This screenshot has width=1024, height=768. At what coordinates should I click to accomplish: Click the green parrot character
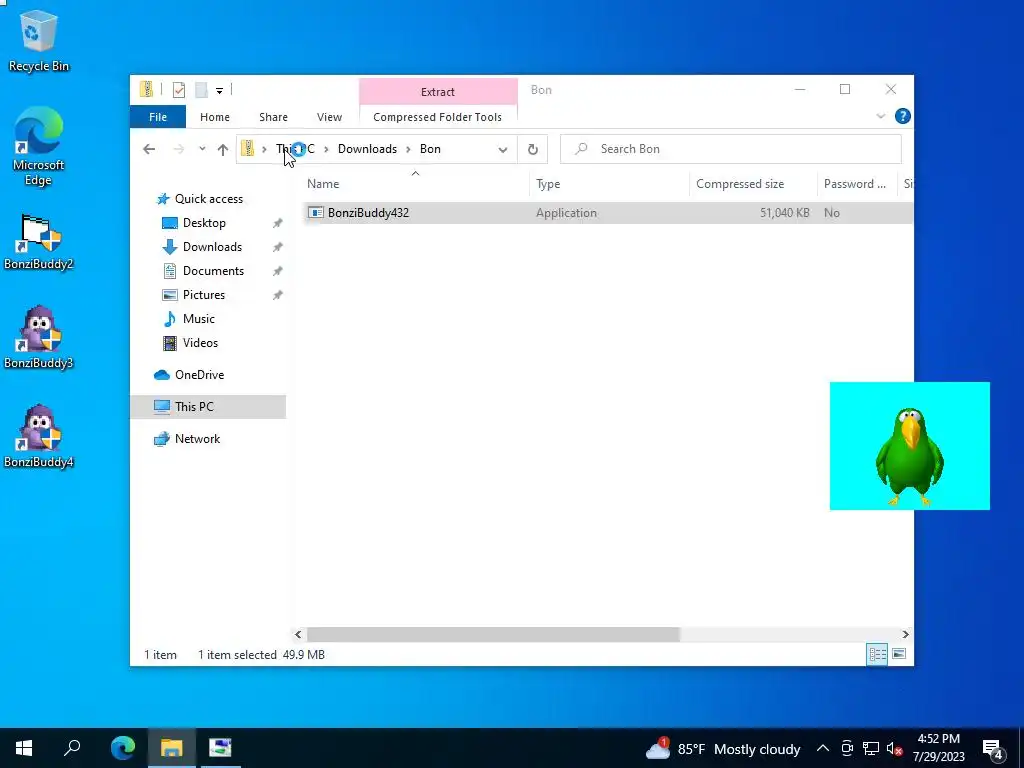[x=909, y=456]
